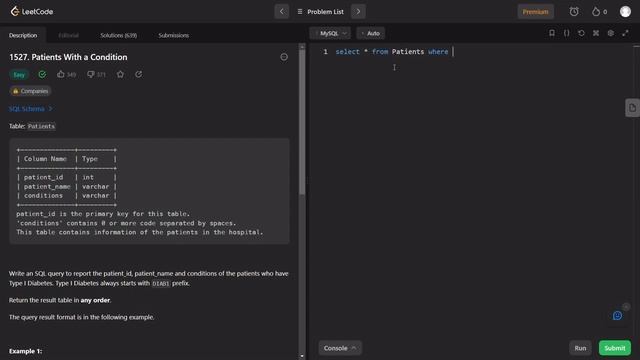Click the solved green checkmark icon

click(42, 74)
